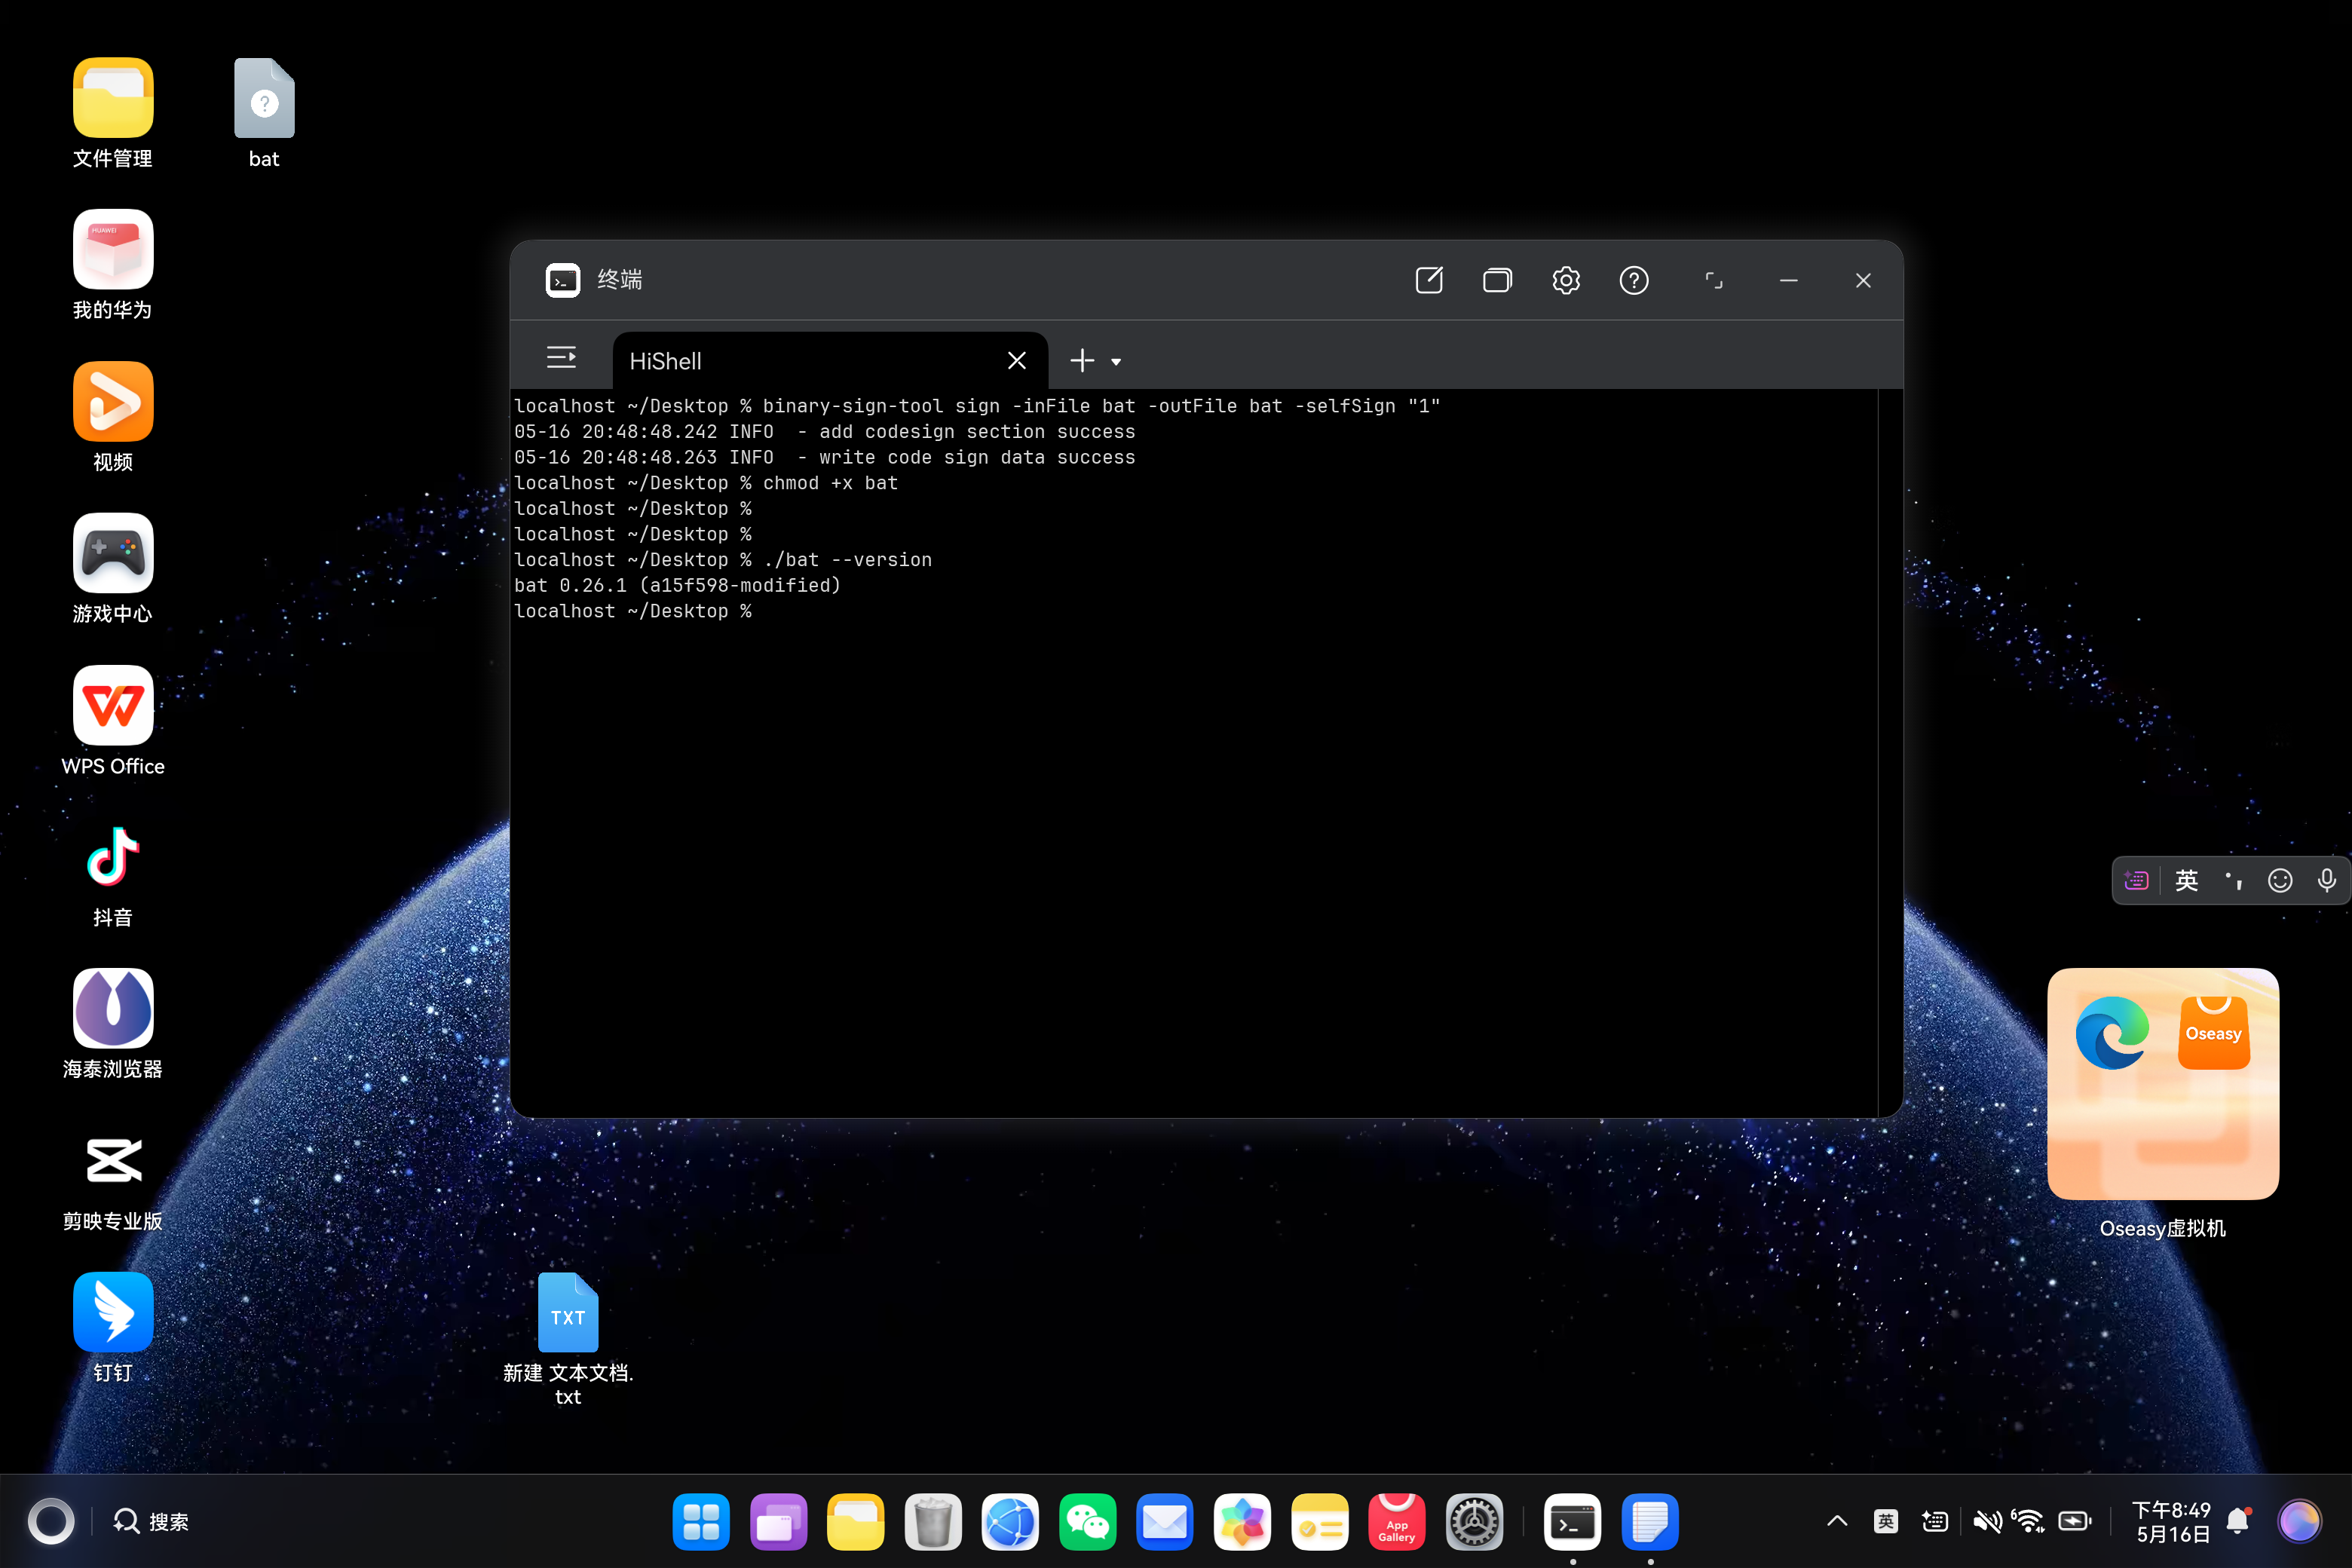Close the HiShell tab
The height and width of the screenshot is (1568, 2352).
pos(1017,361)
